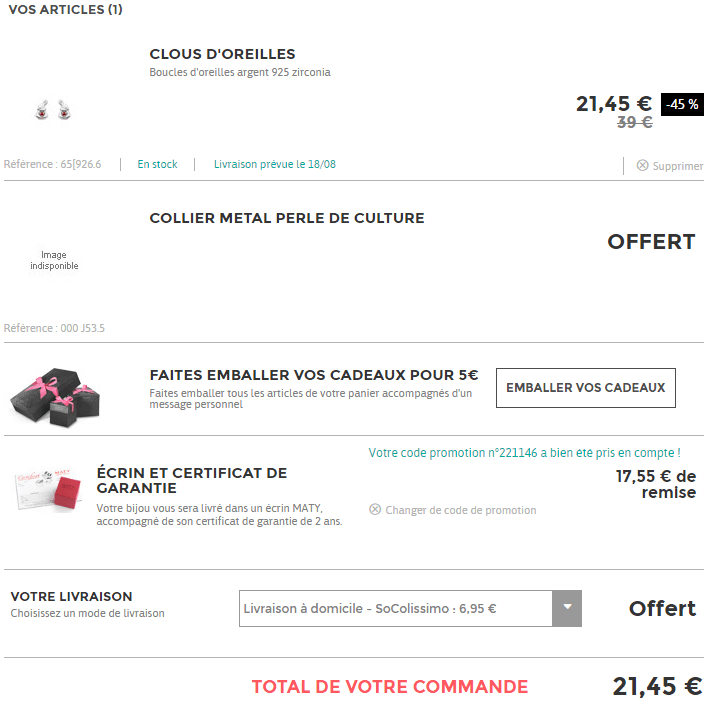
Task: Click the unavailable image placeholder
Action: pos(54,261)
